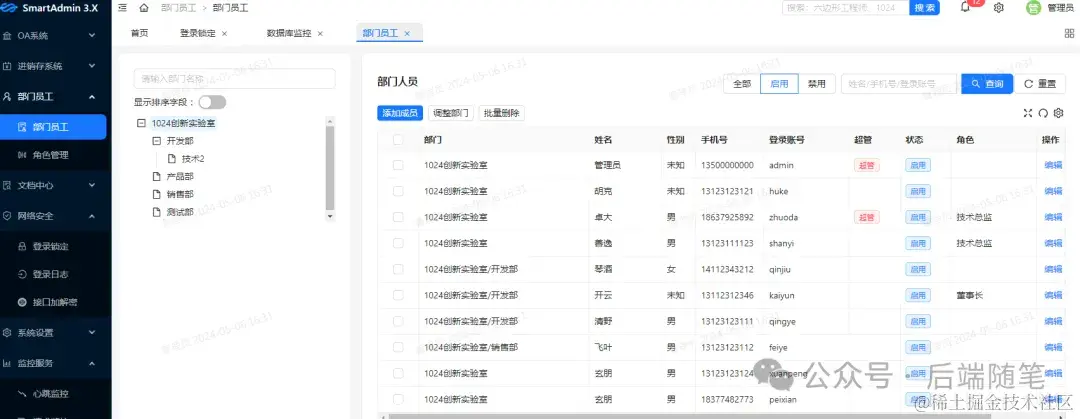Expand the 文档中心 sidebar menu
Image resolution: width=1080 pixels, height=419 pixels.
(53, 185)
